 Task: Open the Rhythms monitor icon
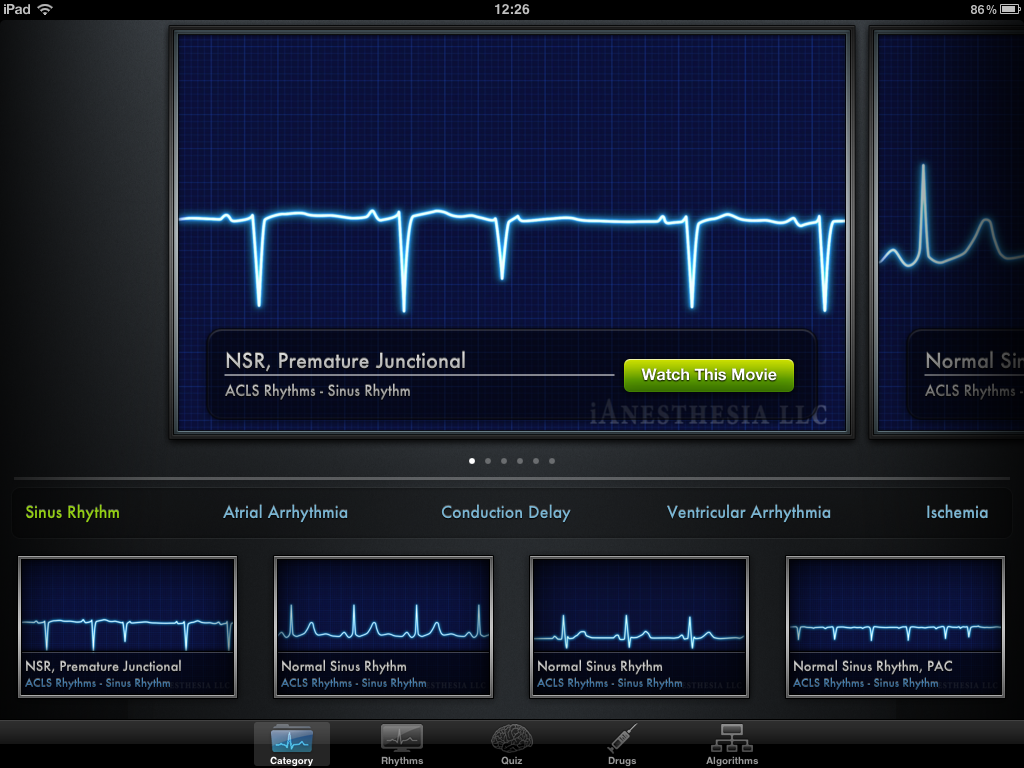click(401, 740)
